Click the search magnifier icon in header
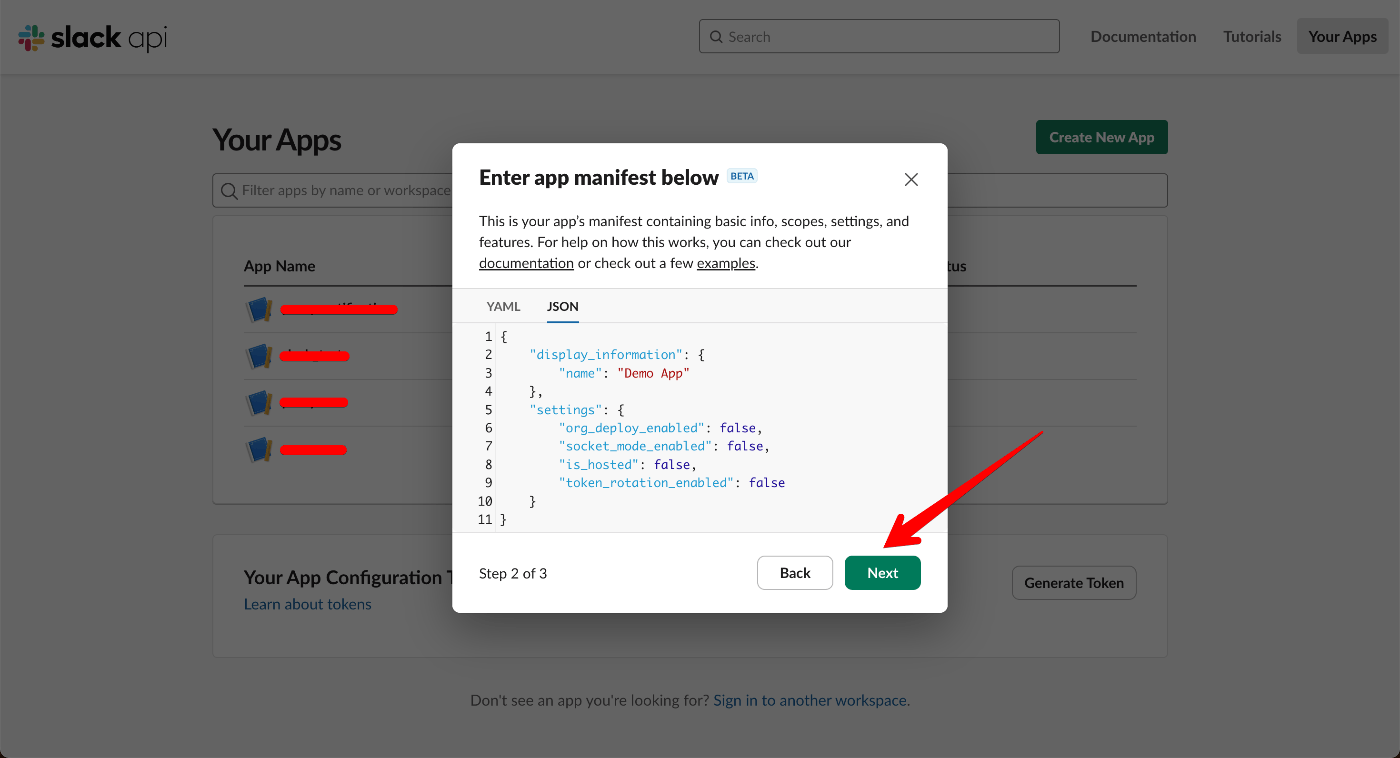Screen dimensions: 1400x758 pos(716,37)
